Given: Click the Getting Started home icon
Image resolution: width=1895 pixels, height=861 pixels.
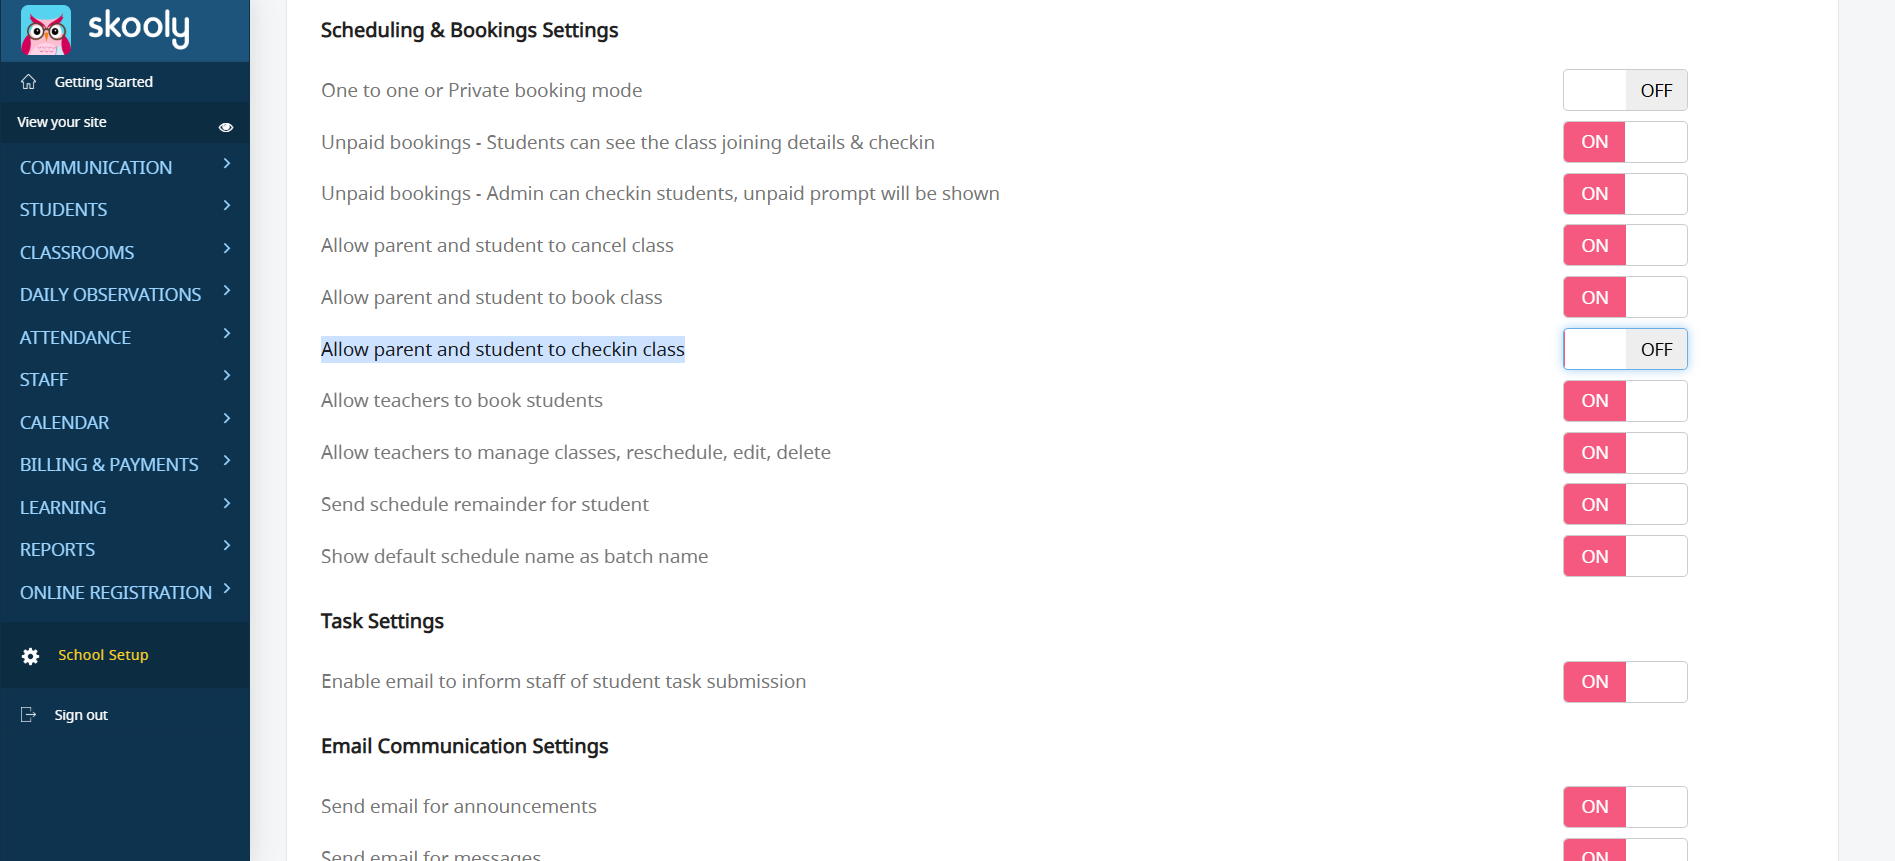Looking at the screenshot, I should (29, 82).
